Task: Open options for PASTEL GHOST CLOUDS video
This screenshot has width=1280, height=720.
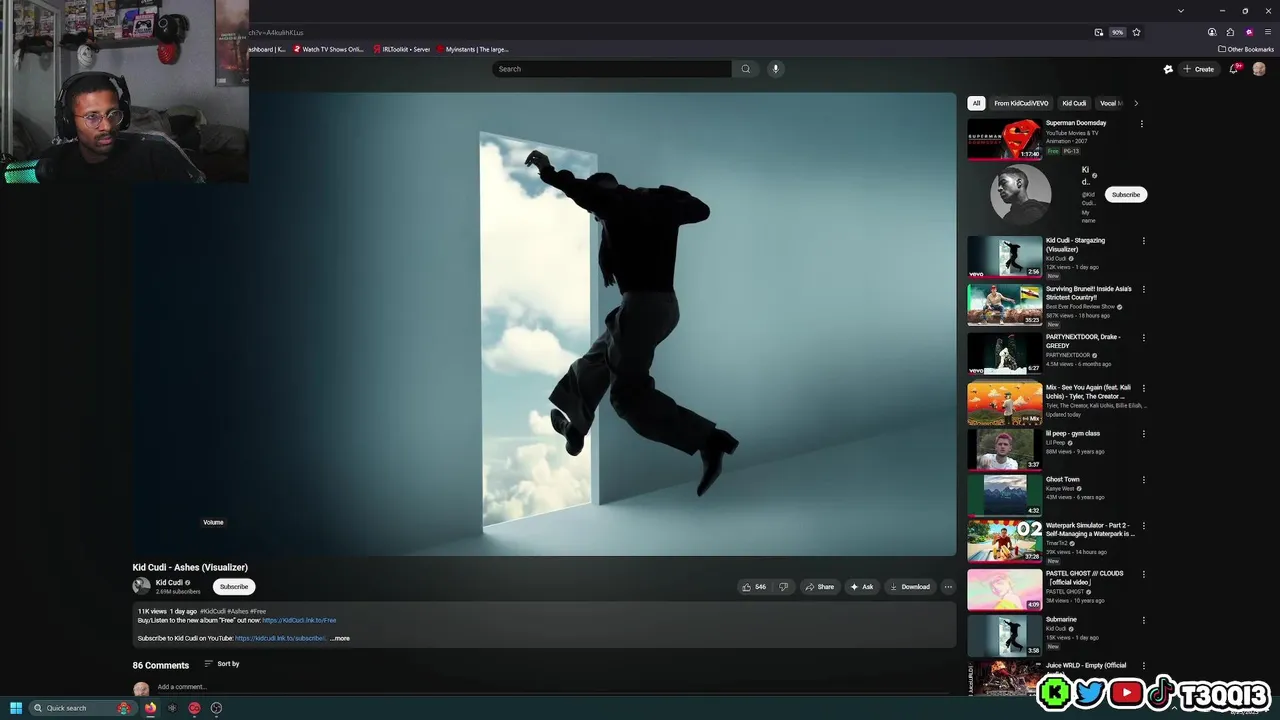Action: [1143, 574]
